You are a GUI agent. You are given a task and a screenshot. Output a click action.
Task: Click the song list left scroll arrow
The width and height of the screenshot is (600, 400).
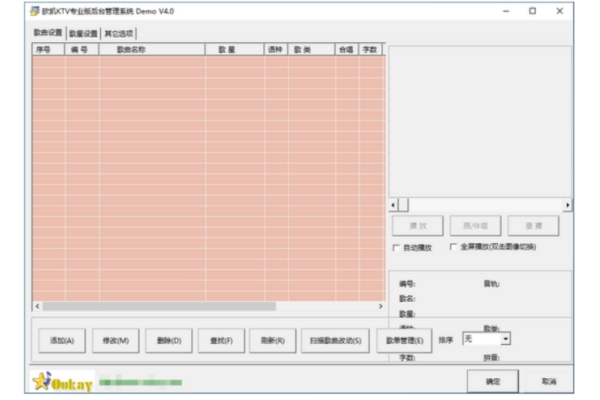pyautogui.click(x=36, y=306)
